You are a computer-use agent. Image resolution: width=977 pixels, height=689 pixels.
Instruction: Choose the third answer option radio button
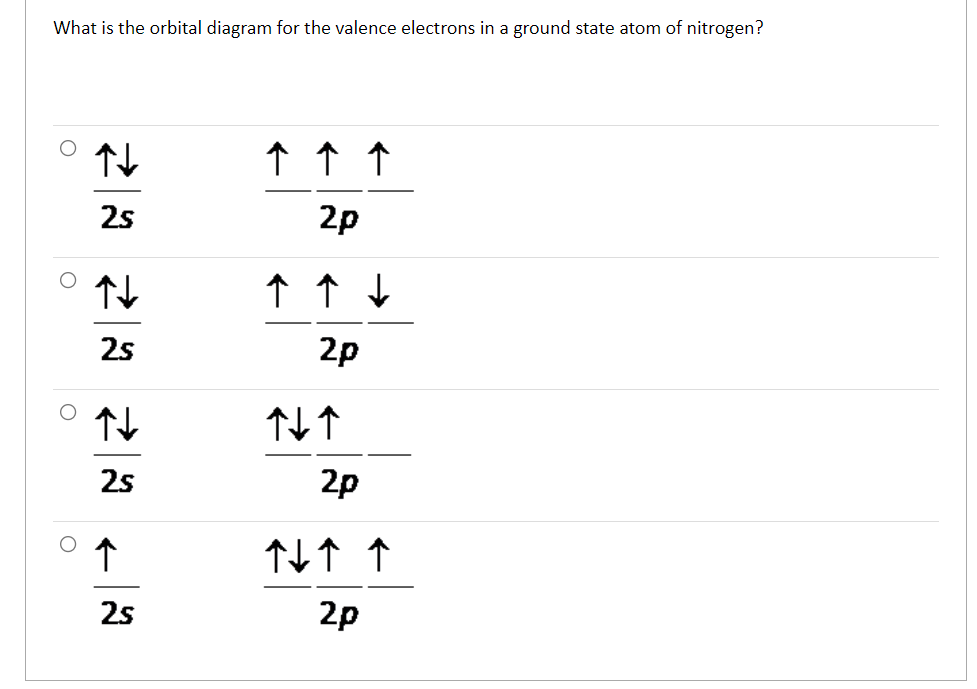pyautogui.click(x=67, y=412)
